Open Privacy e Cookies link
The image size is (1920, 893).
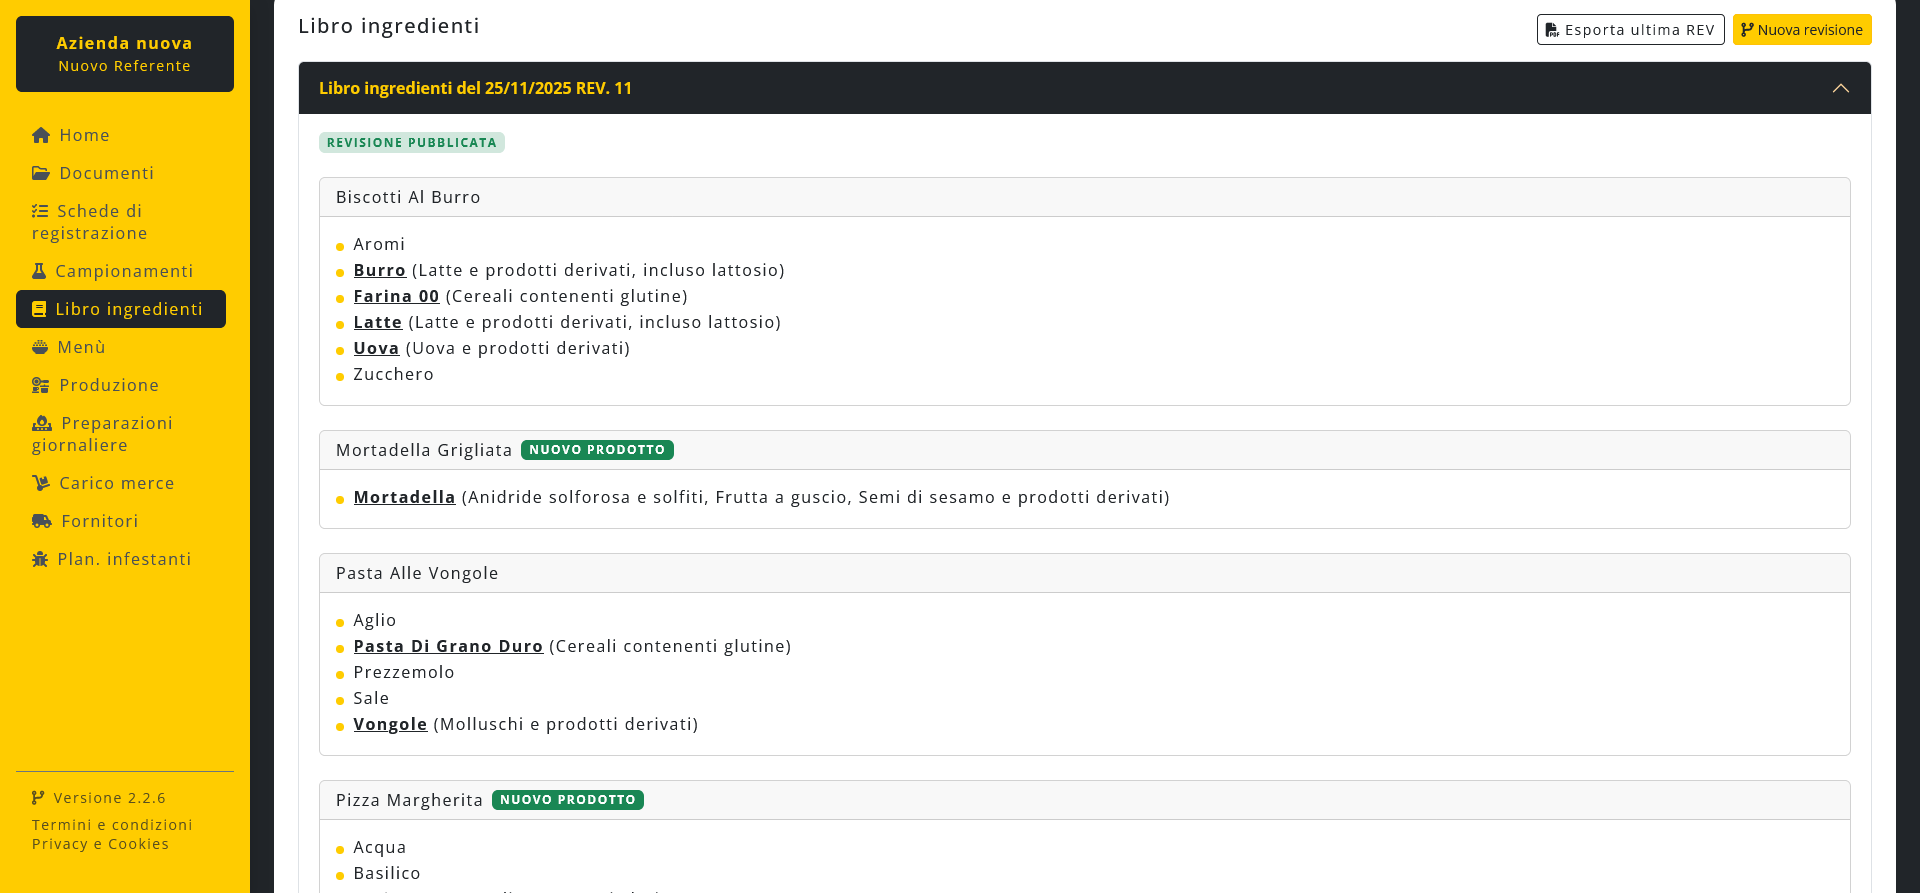(100, 844)
